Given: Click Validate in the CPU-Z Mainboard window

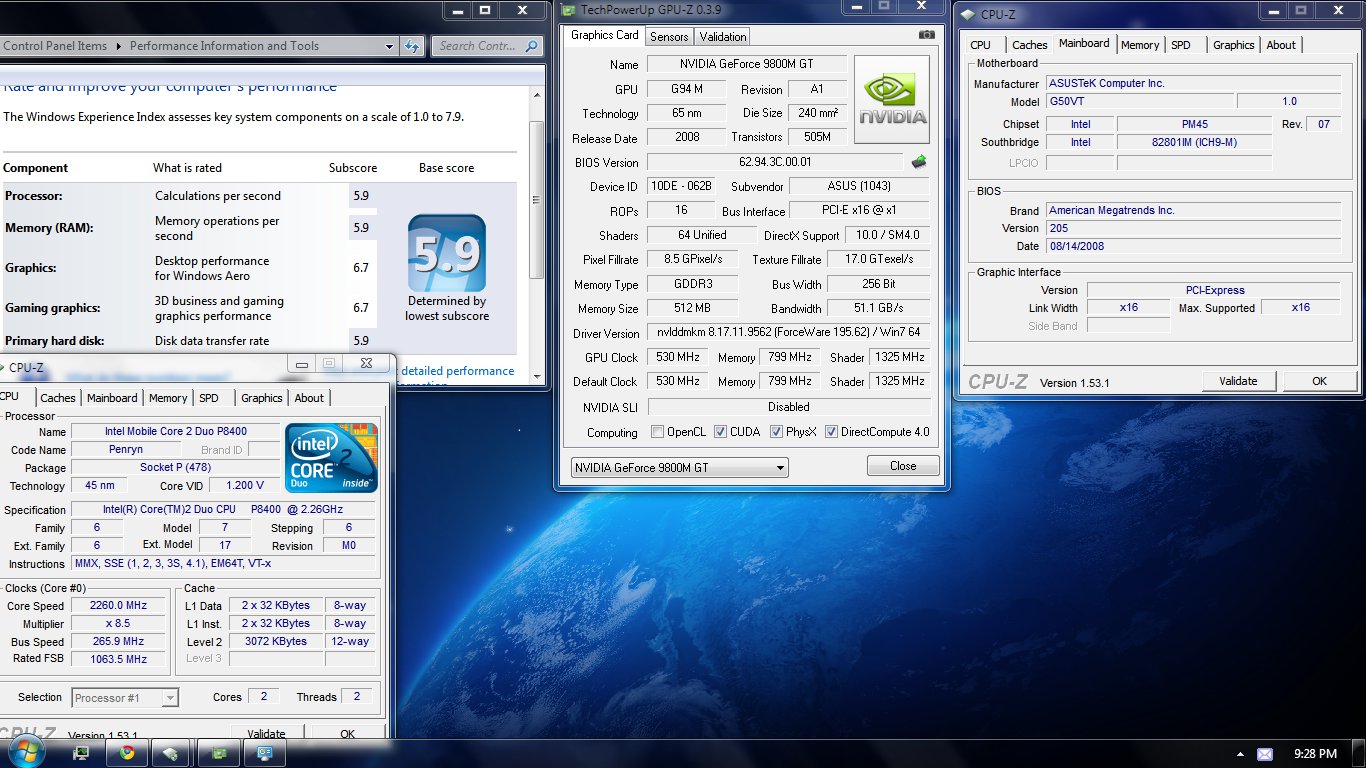Looking at the screenshot, I should [x=1238, y=381].
